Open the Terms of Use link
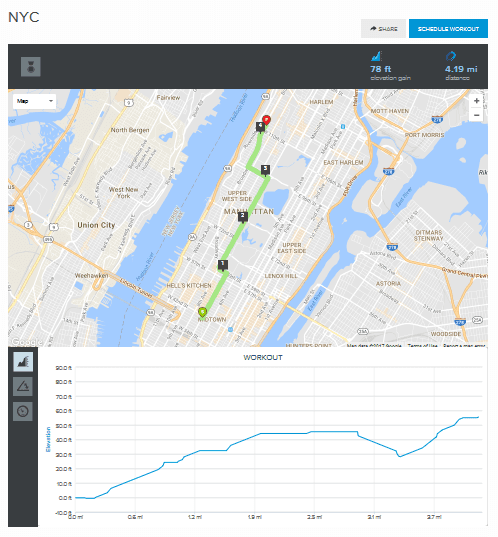 tap(422, 345)
